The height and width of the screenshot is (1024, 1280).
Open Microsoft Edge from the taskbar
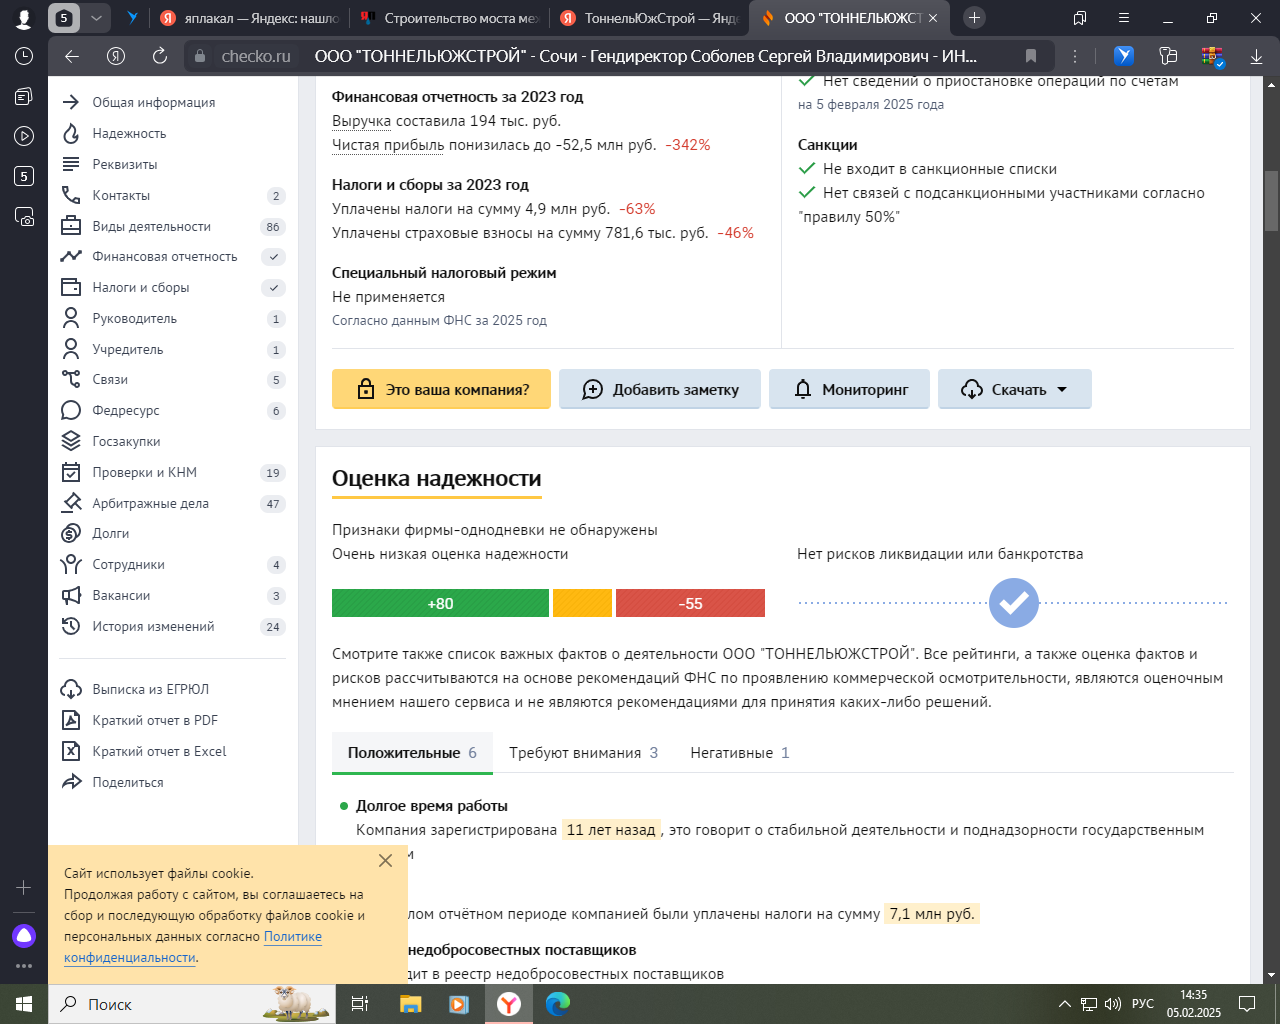coord(558,1004)
